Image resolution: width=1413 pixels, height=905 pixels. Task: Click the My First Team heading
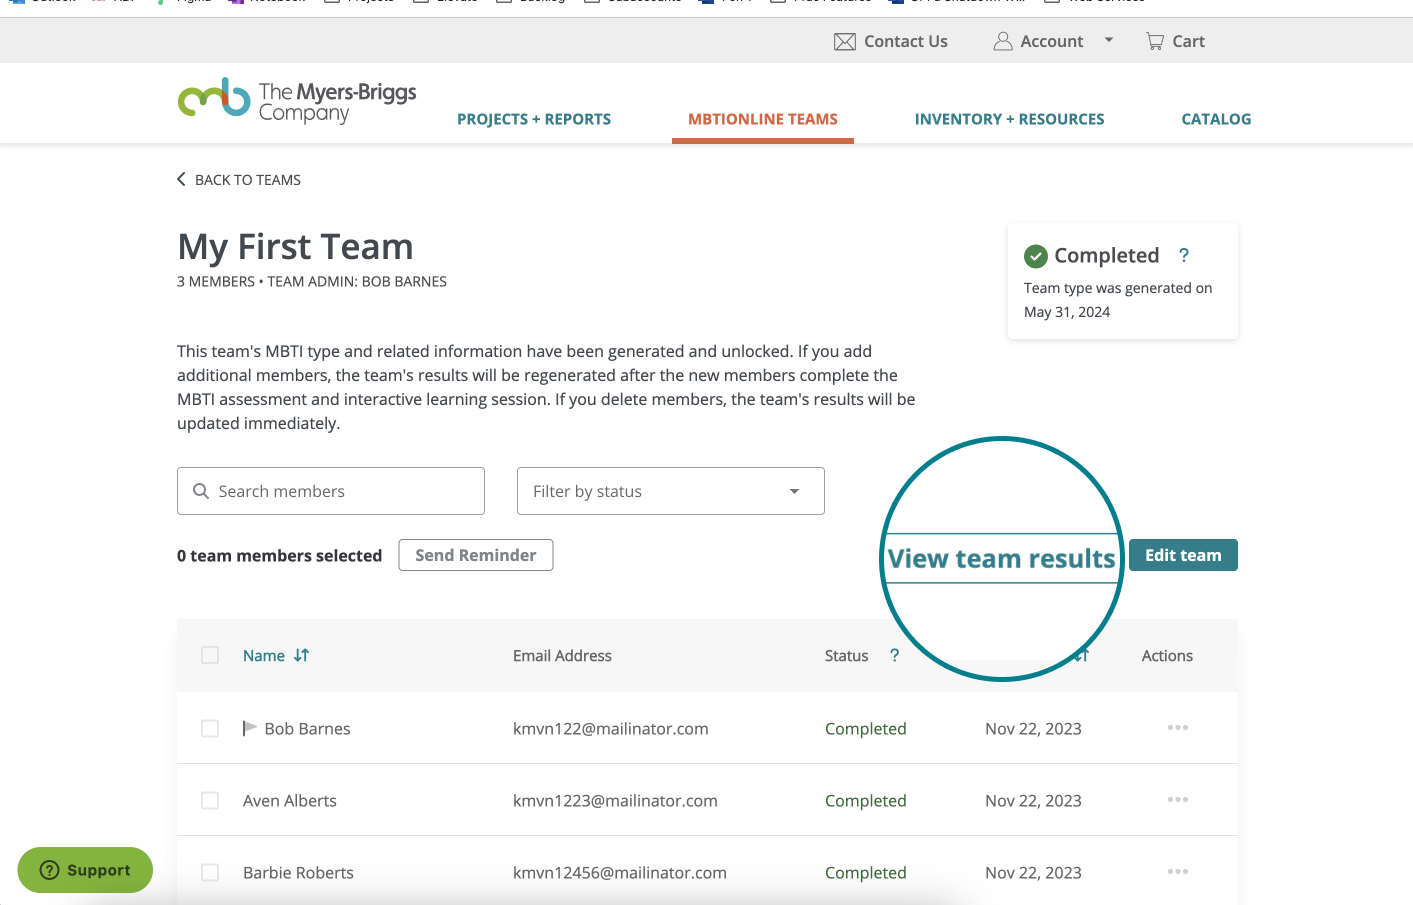click(x=295, y=247)
